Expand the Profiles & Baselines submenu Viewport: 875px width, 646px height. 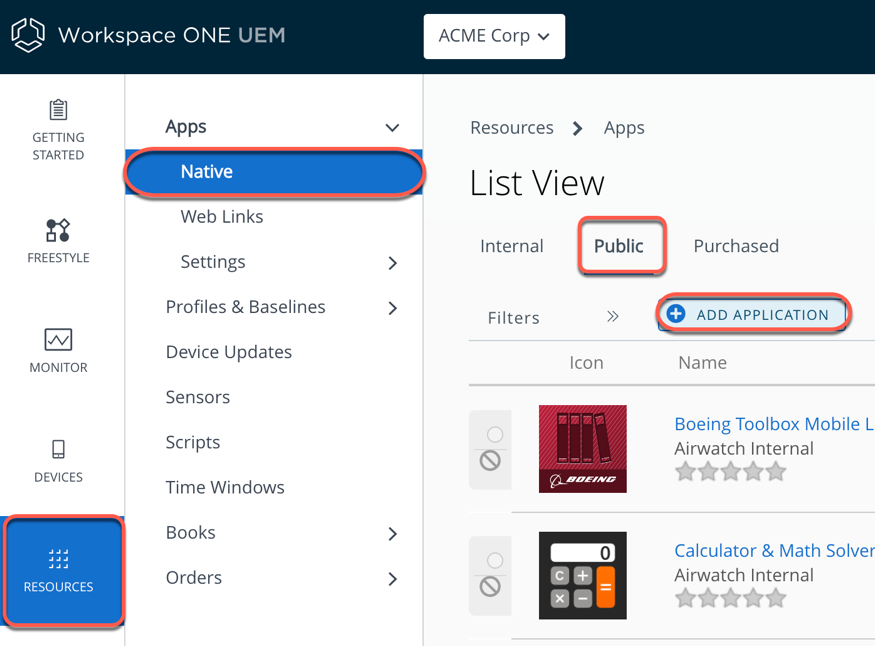click(392, 308)
